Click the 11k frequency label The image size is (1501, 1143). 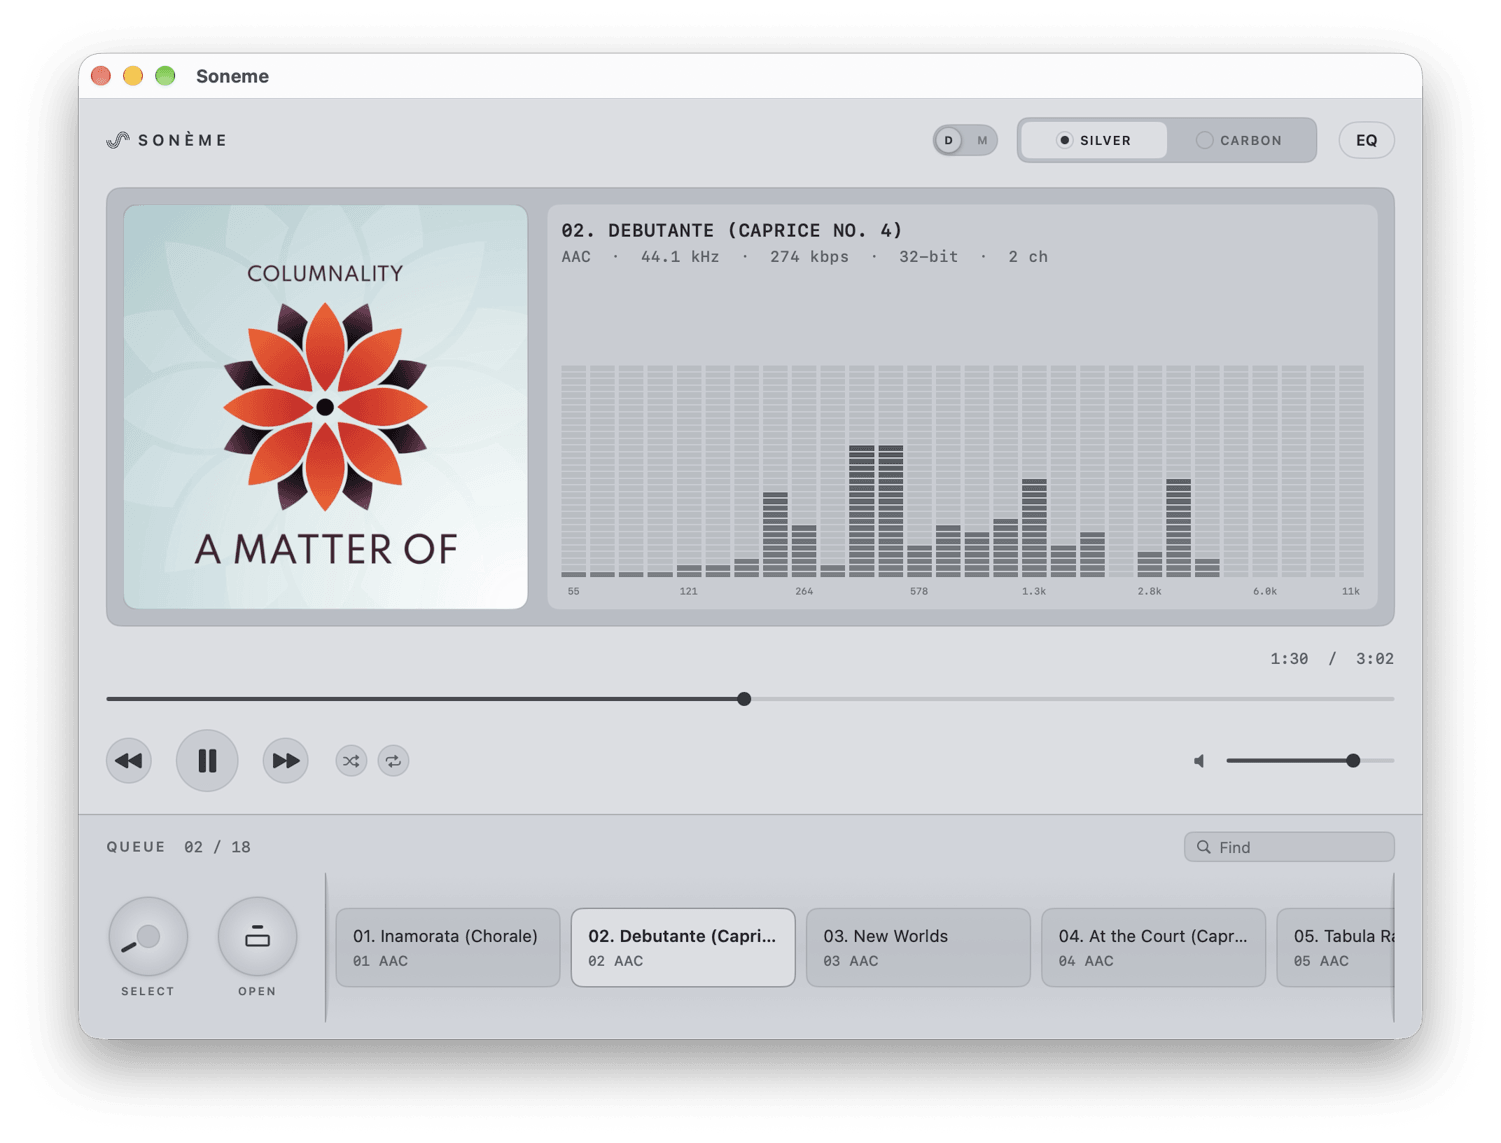1351,591
